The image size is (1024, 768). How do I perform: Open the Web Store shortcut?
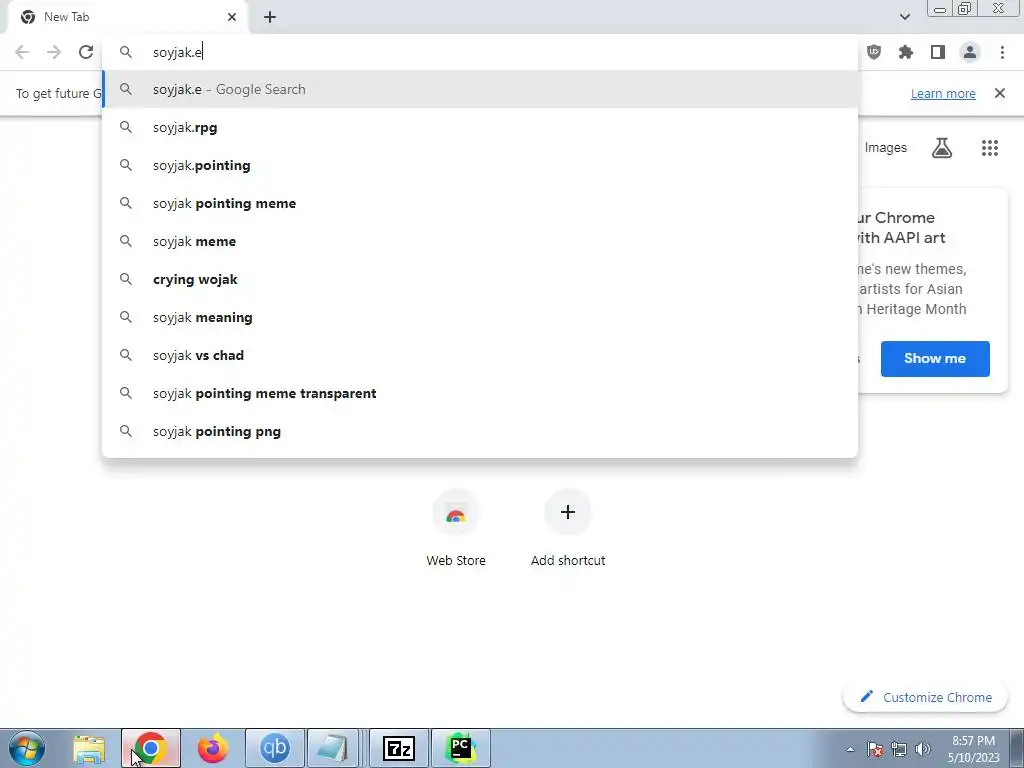pos(456,528)
